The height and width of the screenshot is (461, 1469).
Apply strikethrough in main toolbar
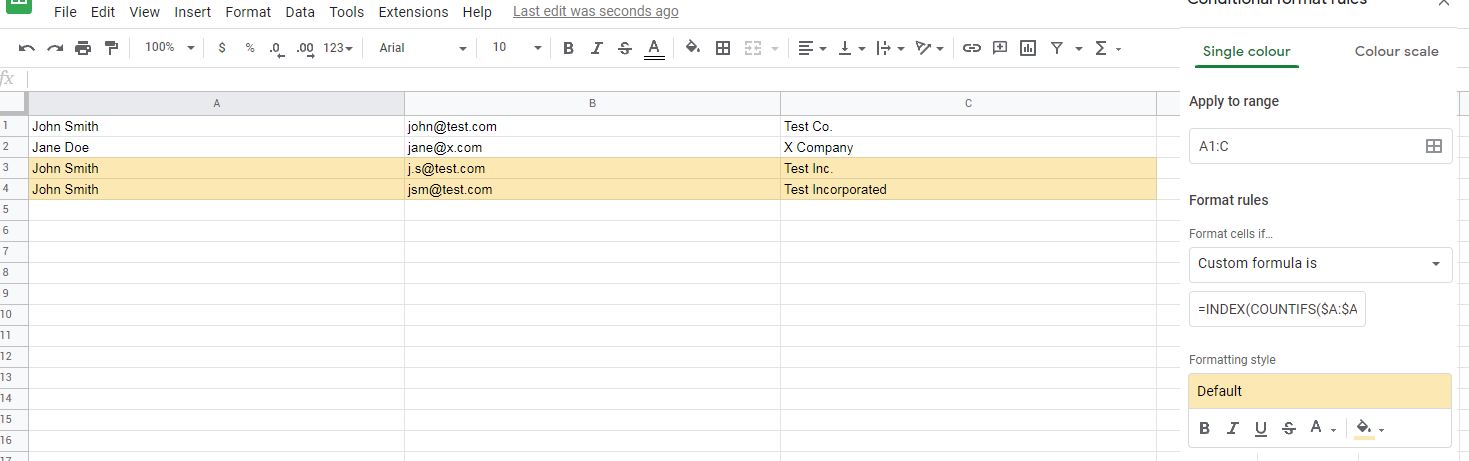pos(625,48)
